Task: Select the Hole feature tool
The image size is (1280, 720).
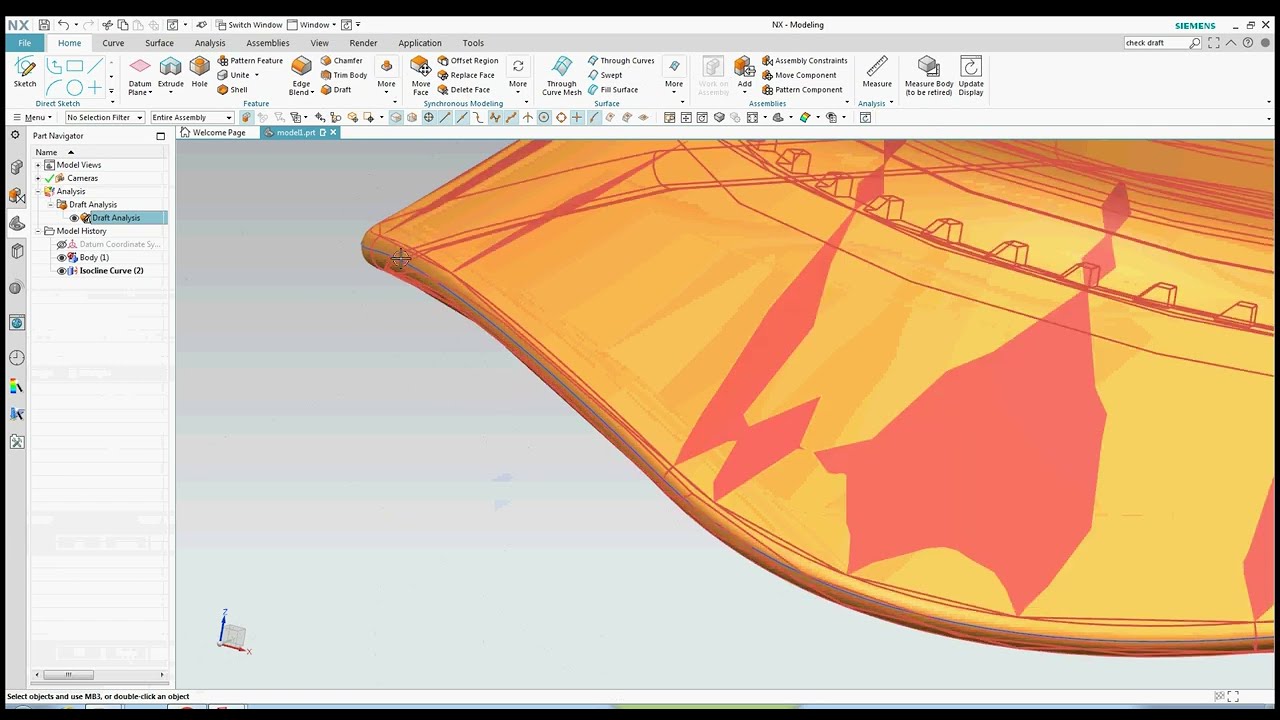Action: point(200,73)
